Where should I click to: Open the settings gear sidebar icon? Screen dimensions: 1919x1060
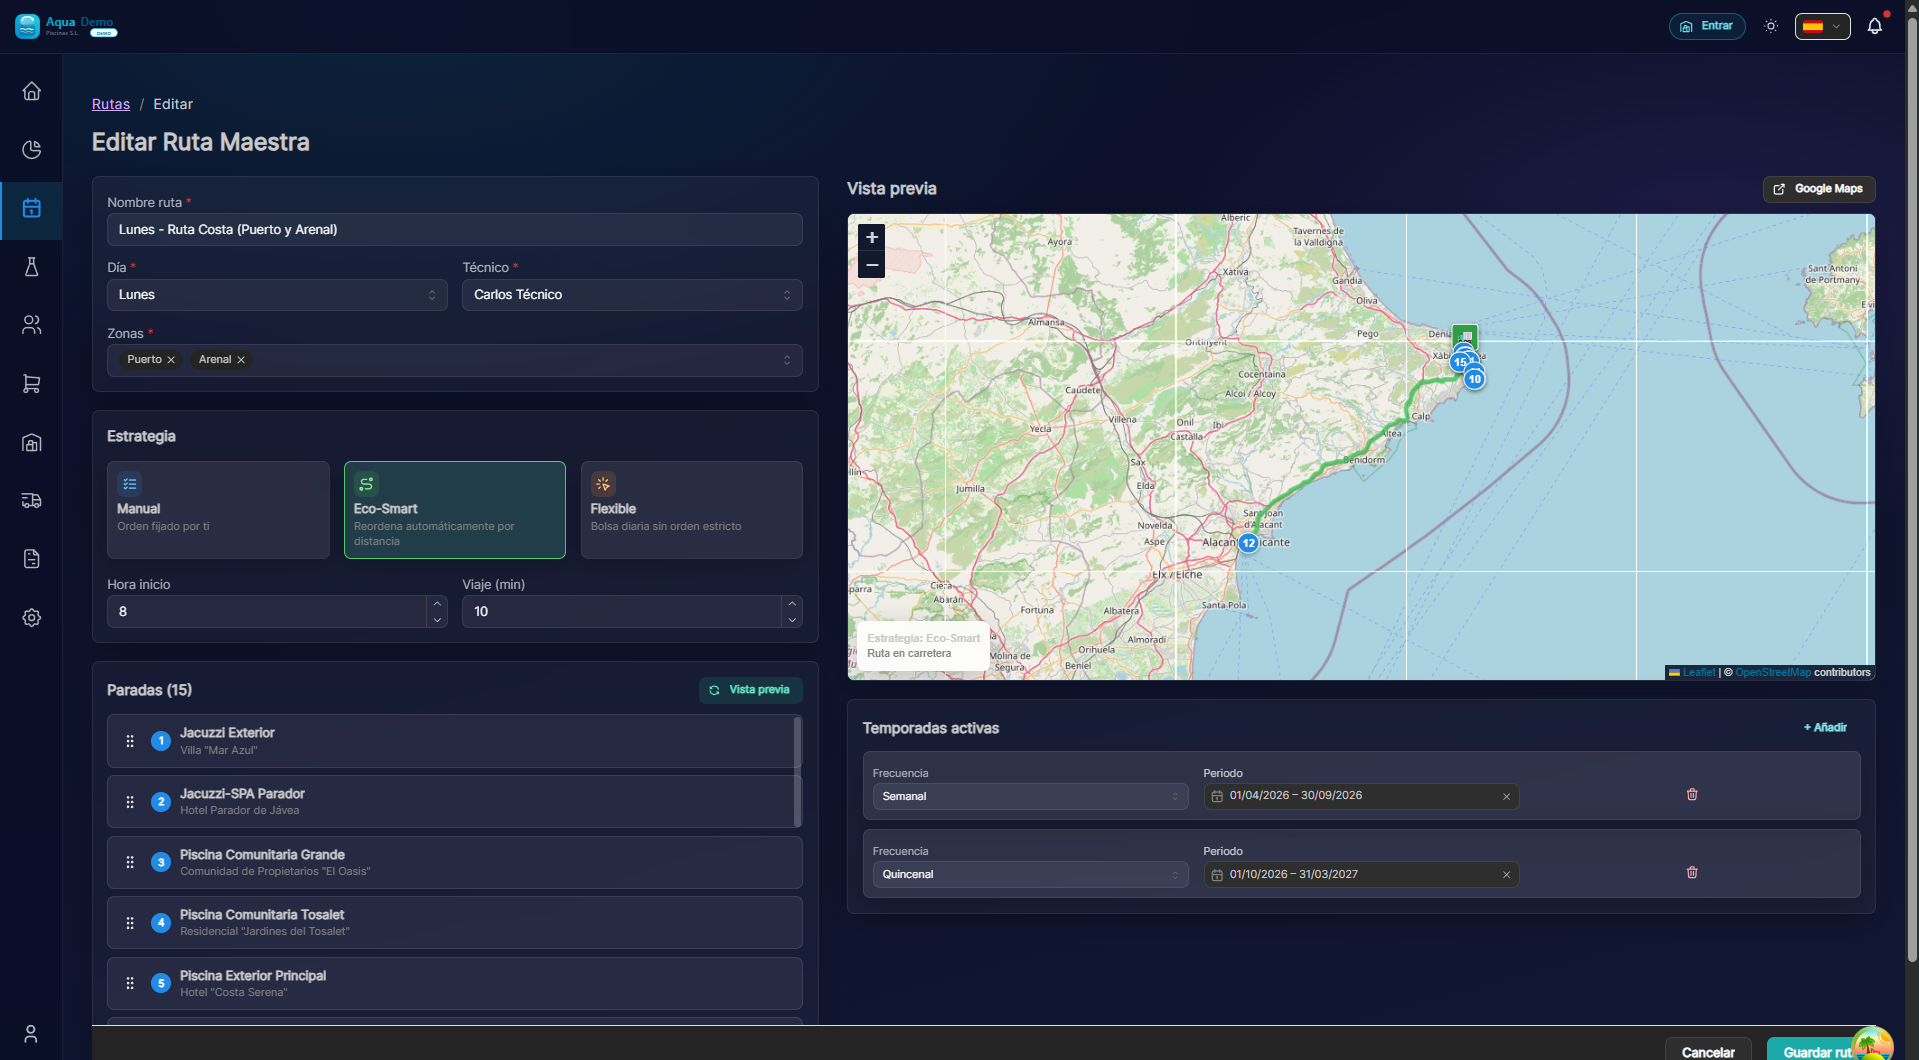coord(31,618)
